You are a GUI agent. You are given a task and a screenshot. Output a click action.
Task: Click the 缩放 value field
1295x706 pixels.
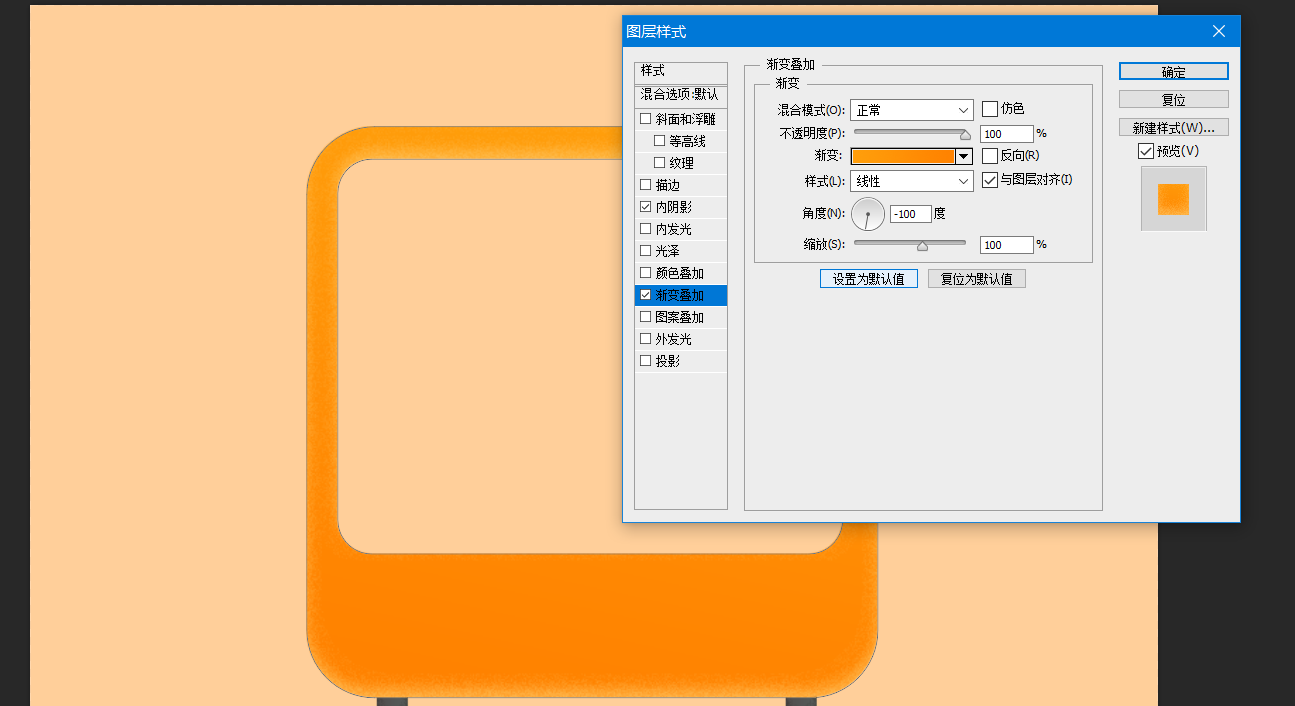click(x=1007, y=244)
